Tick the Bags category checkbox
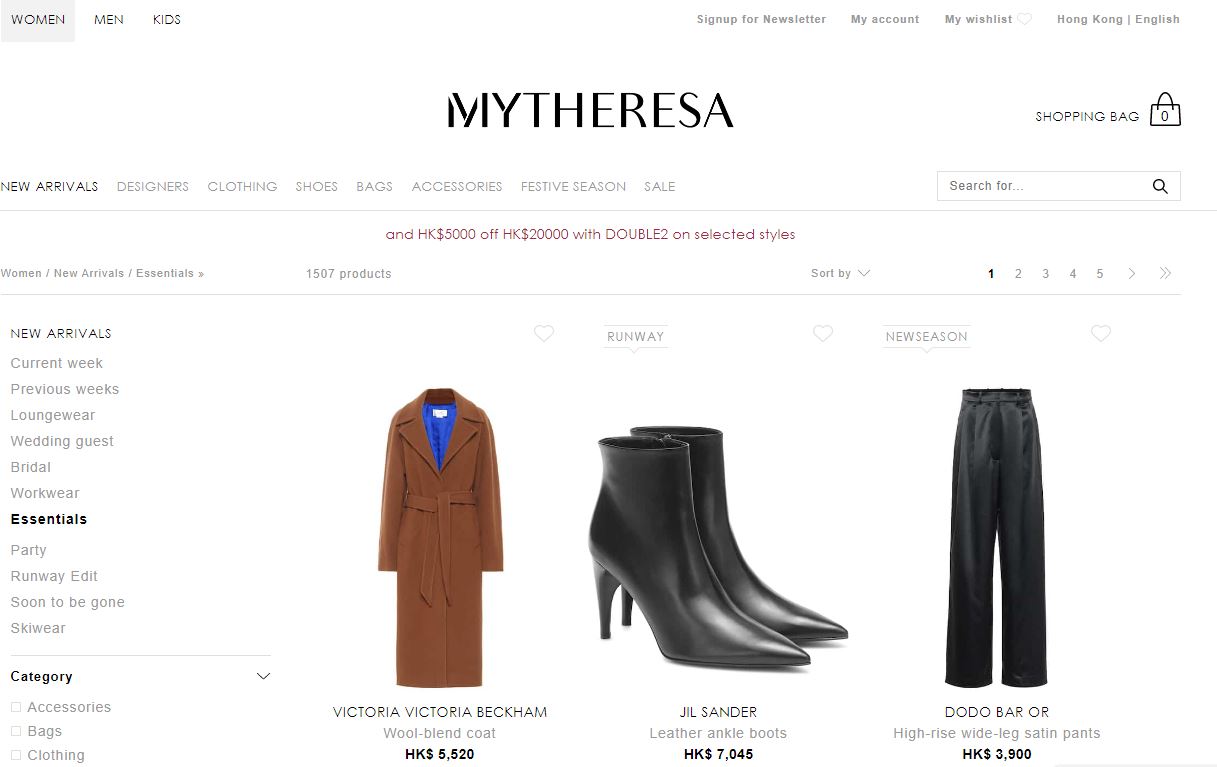 point(16,731)
